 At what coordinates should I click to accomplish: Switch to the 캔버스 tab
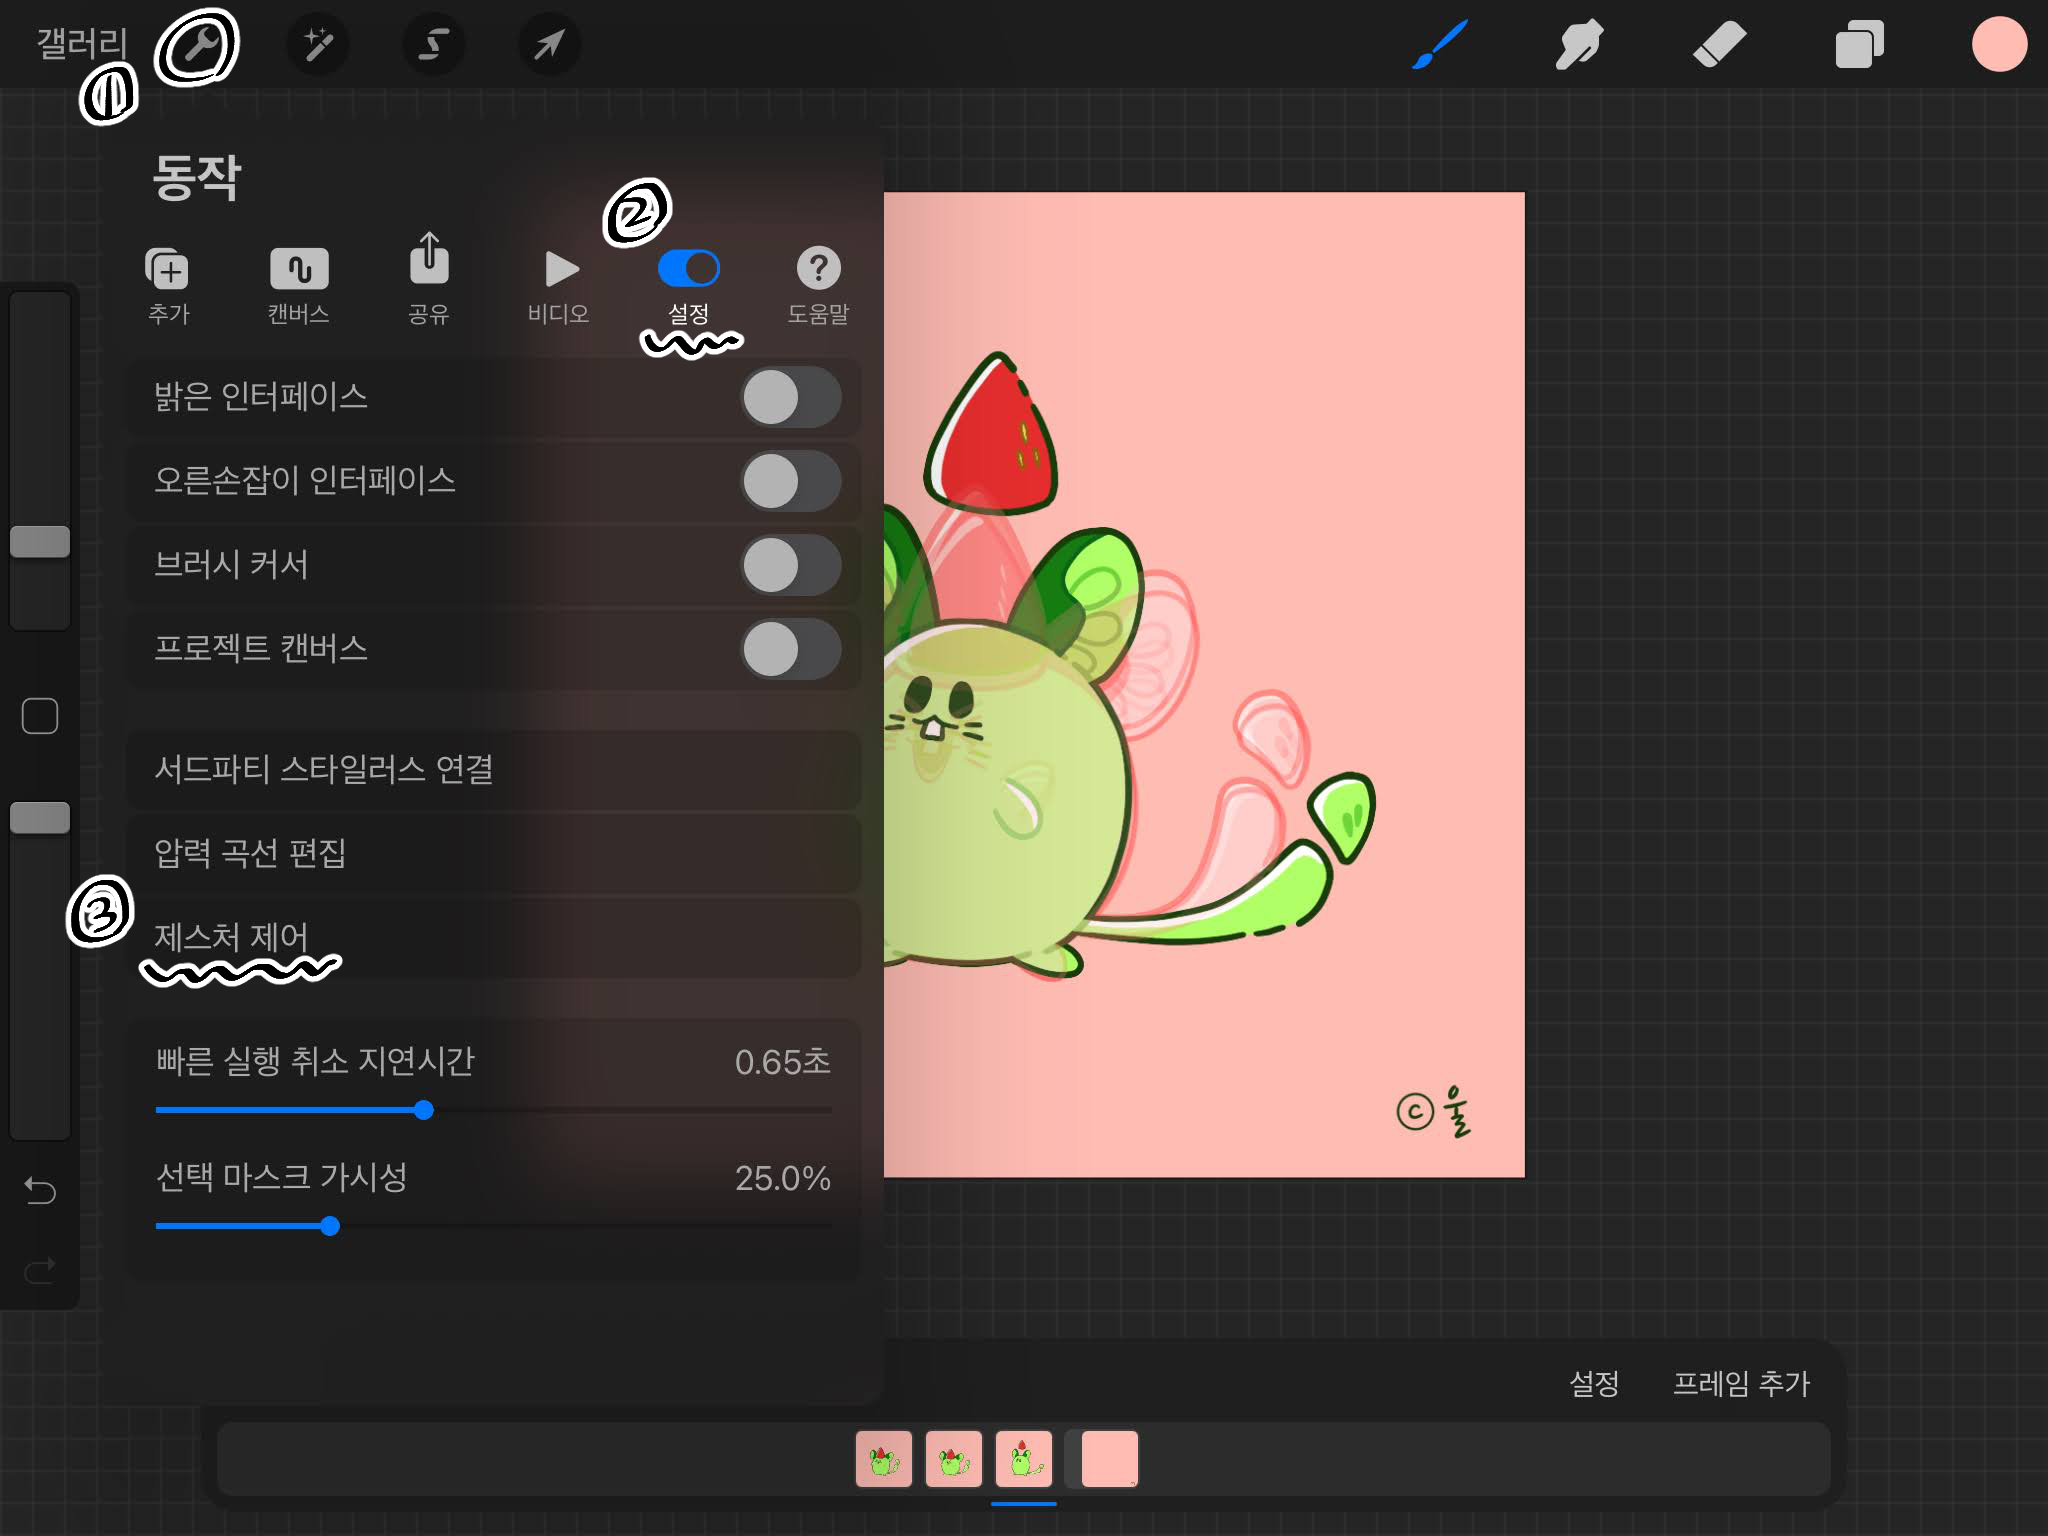pyautogui.click(x=298, y=285)
